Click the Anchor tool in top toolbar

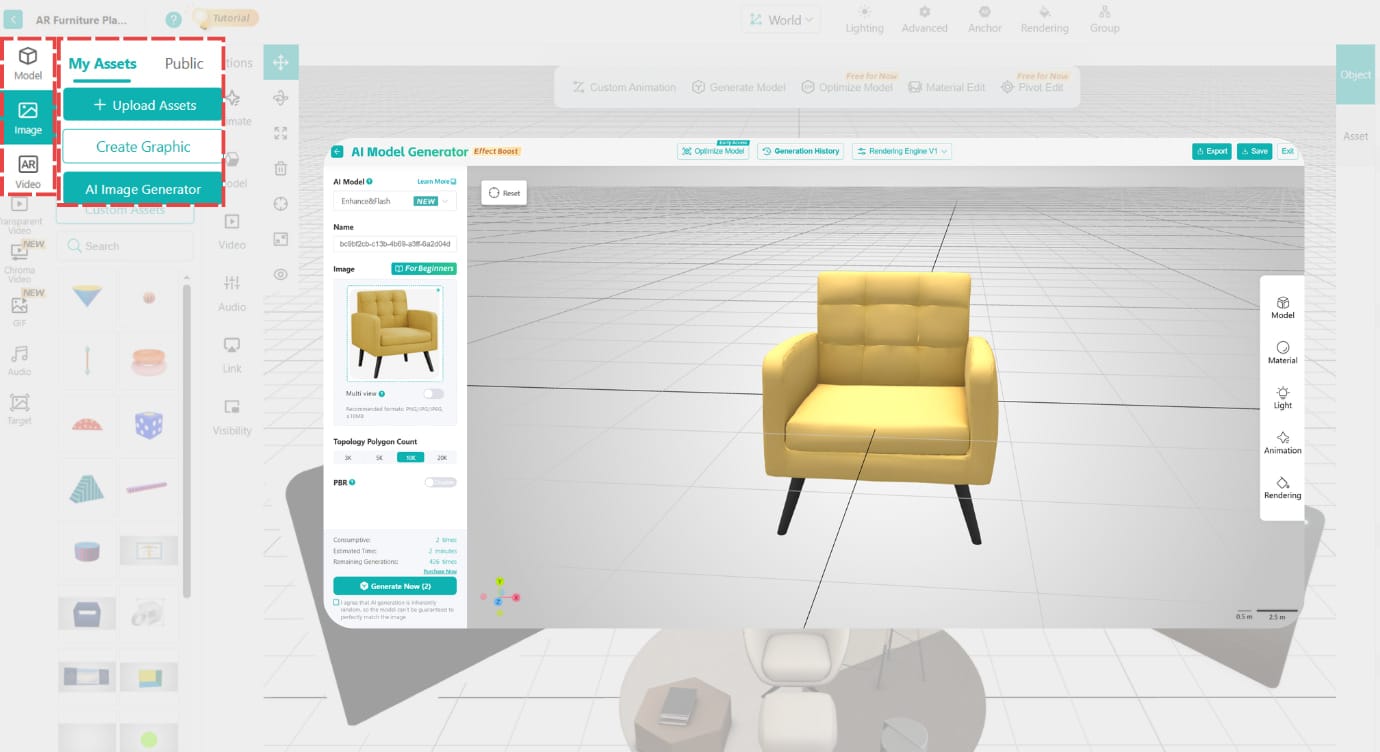click(x=985, y=19)
